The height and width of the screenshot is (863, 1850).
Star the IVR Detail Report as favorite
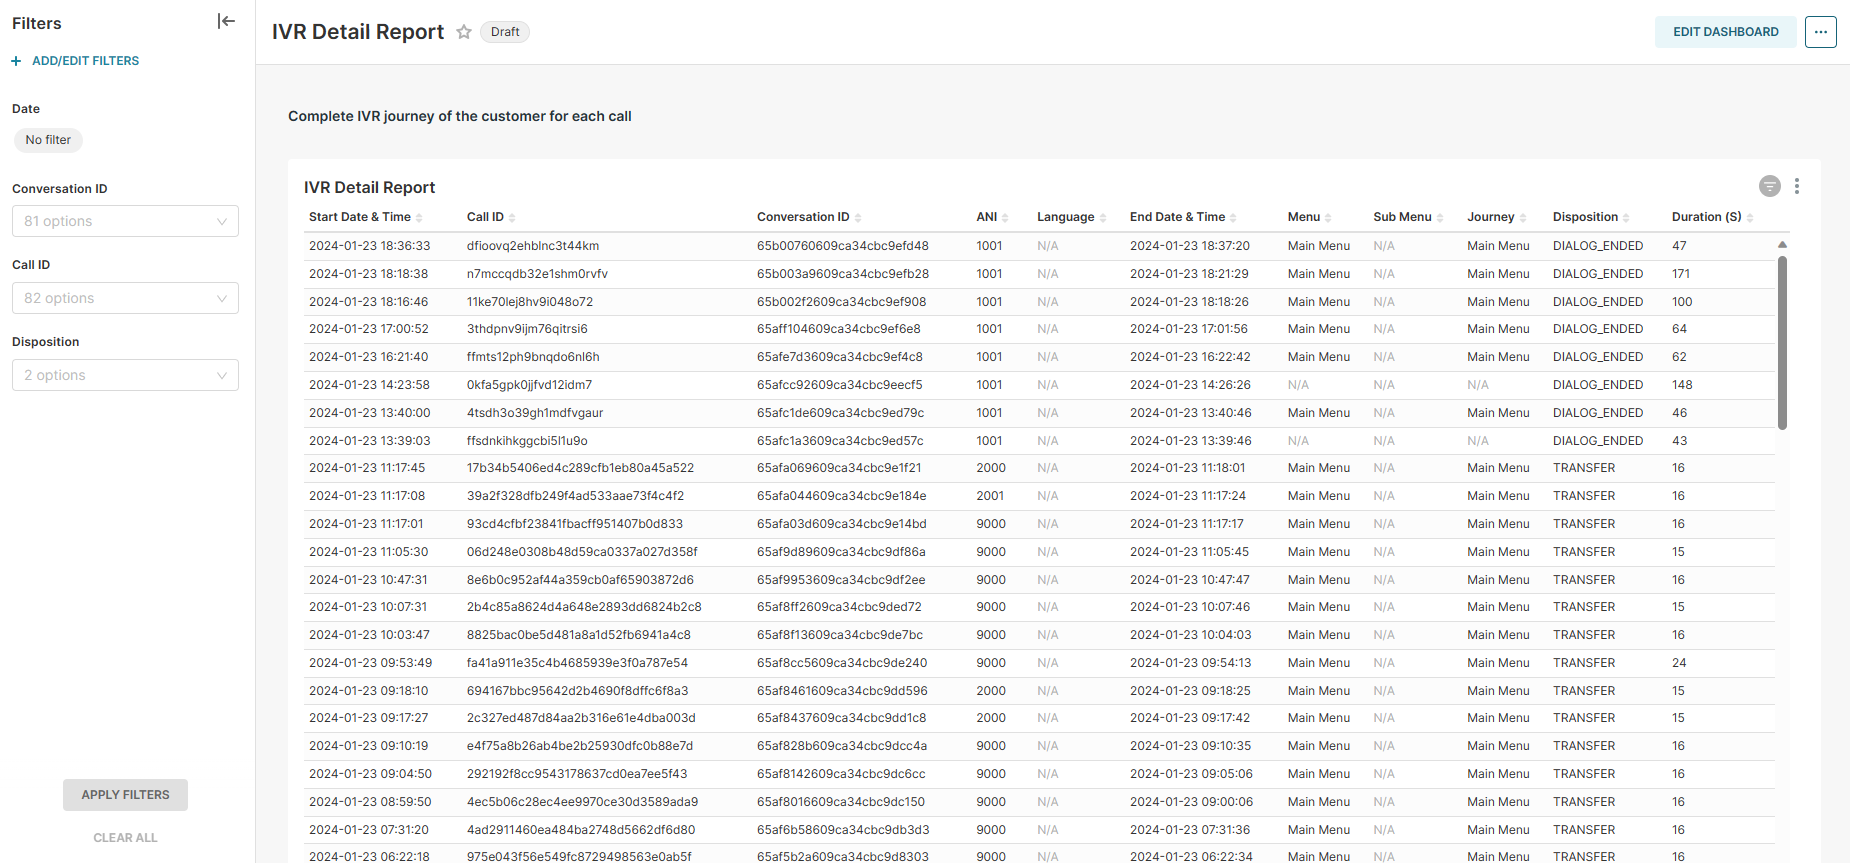(464, 32)
